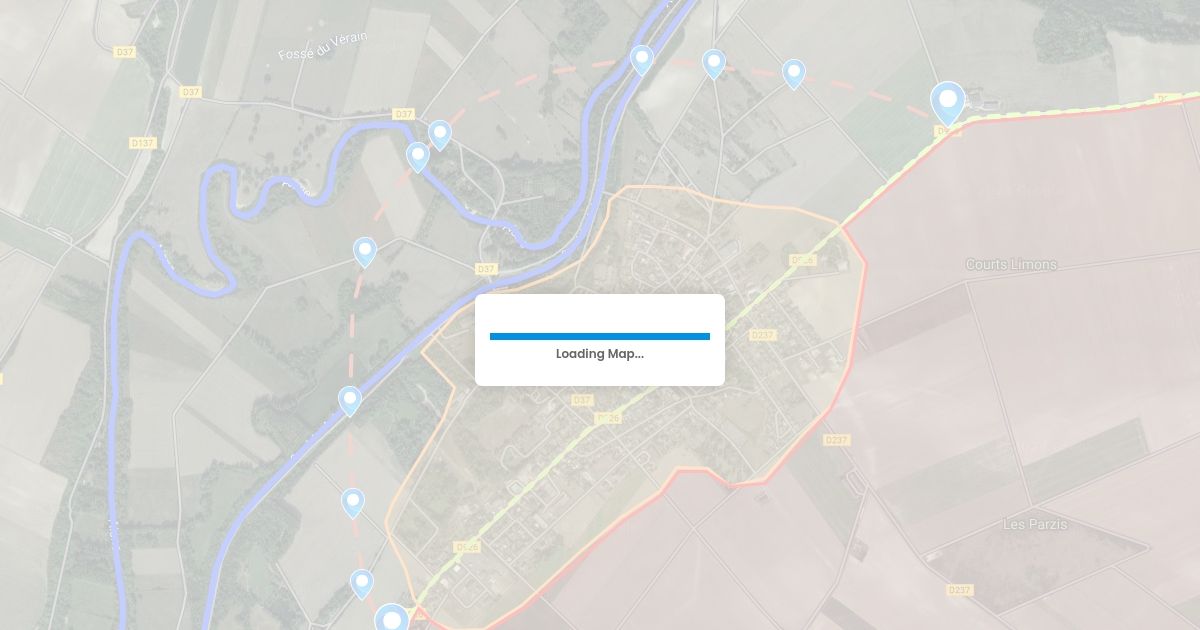Click the pin where the dashed route turns south
The width and height of the screenshot is (1200, 630).
tap(365, 252)
